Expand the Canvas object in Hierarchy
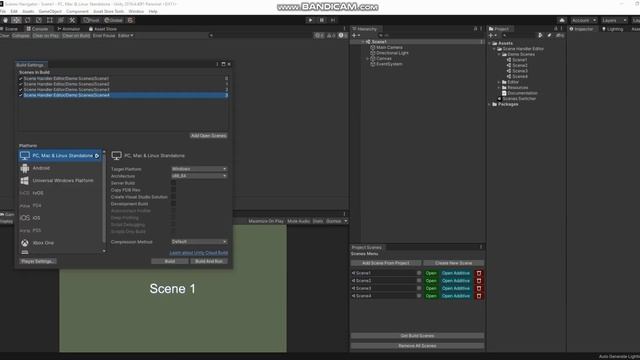Screen dimensions: 640x360 point(367,59)
